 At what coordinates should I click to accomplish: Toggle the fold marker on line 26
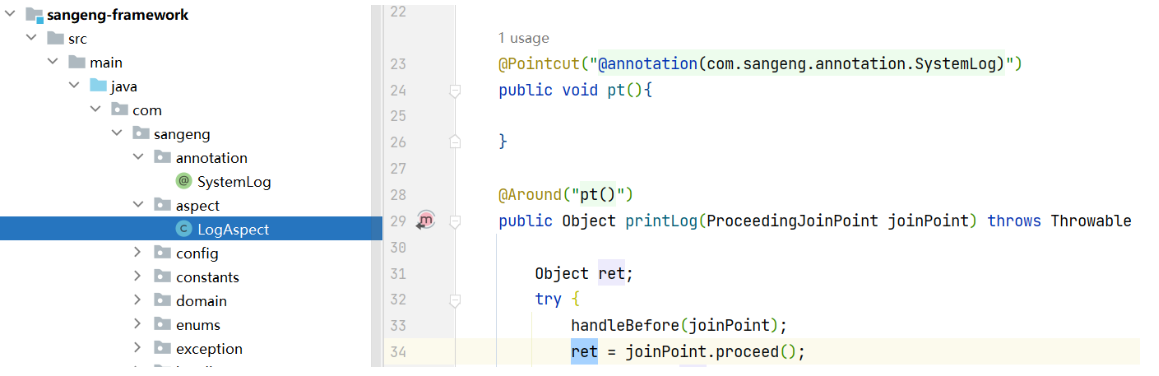click(x=455, y=141)
